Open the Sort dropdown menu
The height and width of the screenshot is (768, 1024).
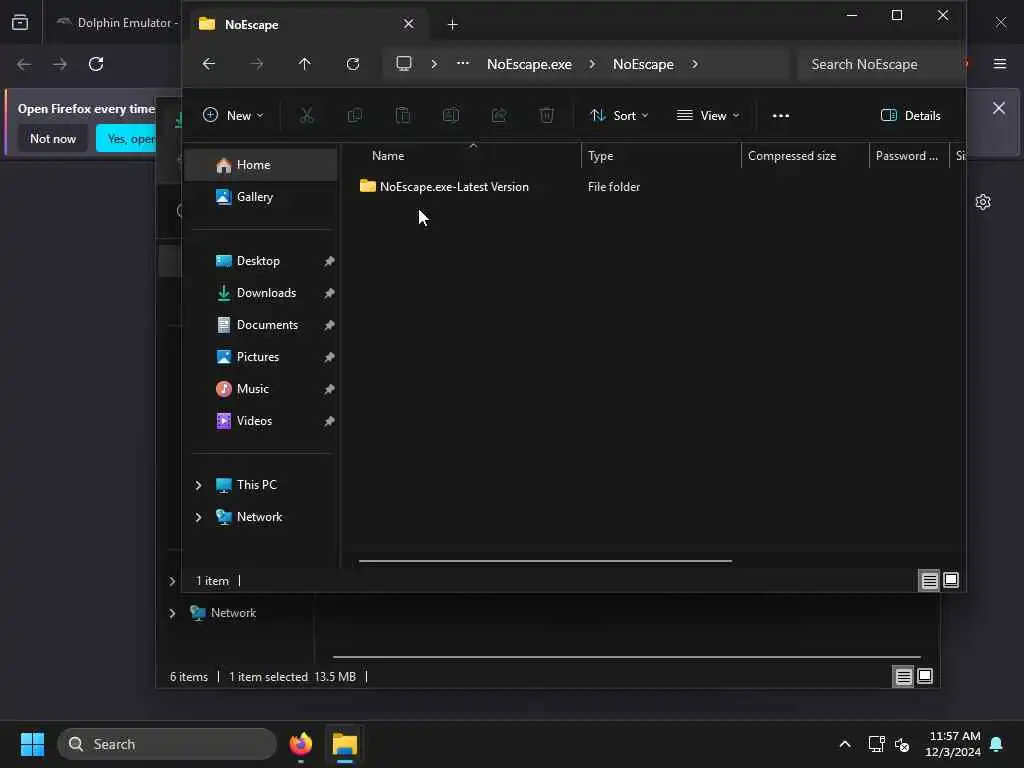point(618,116)
